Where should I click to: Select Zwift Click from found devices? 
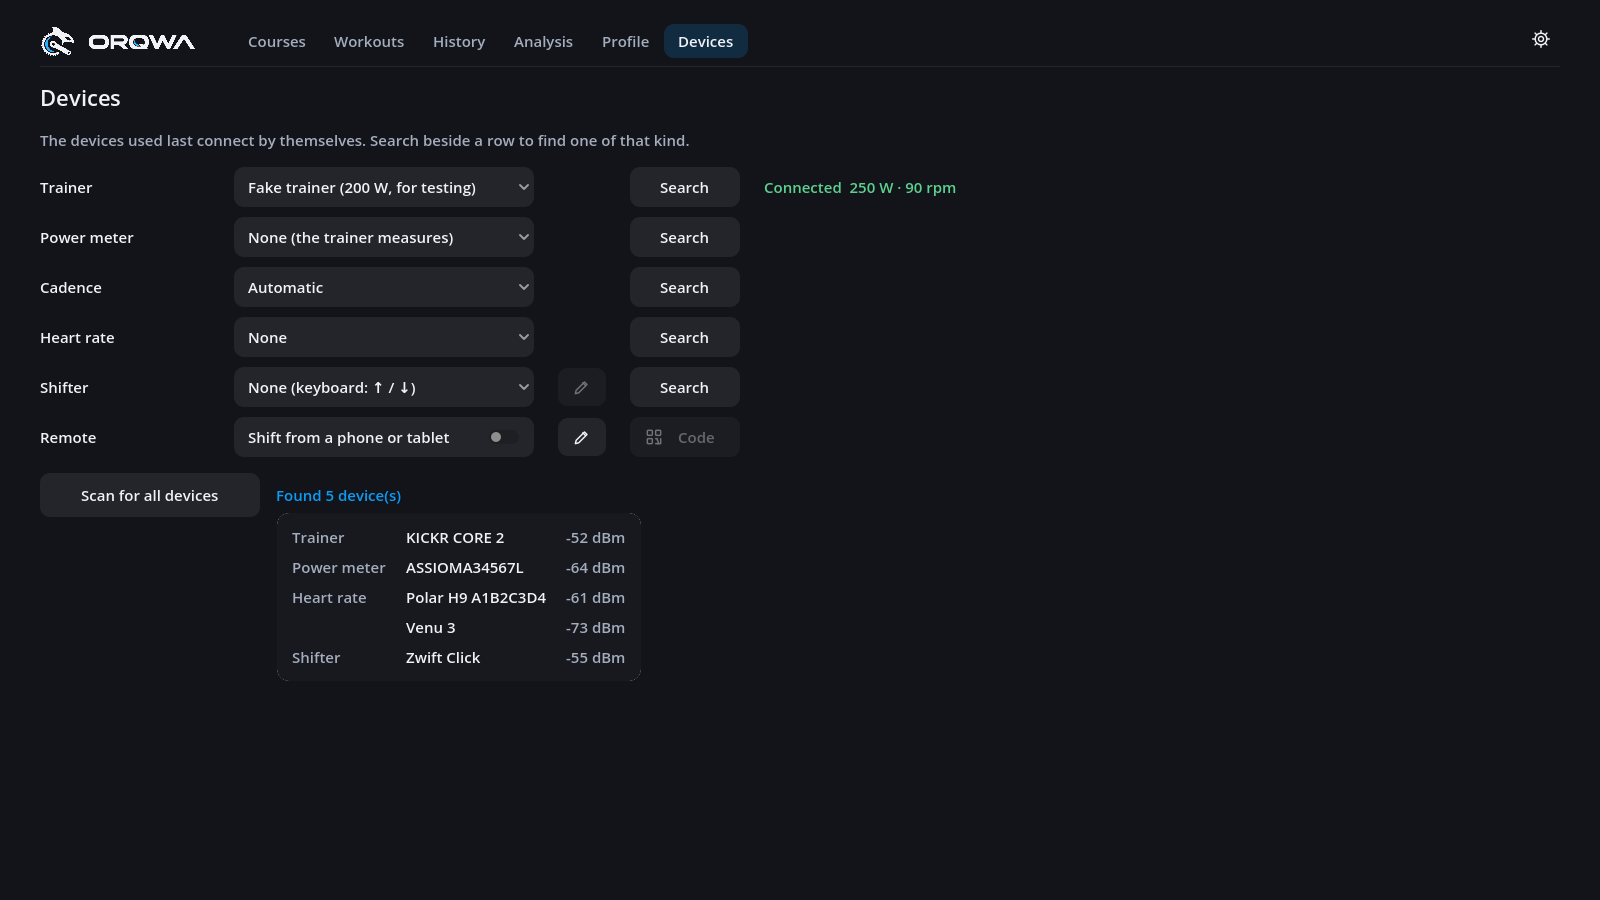443,658
